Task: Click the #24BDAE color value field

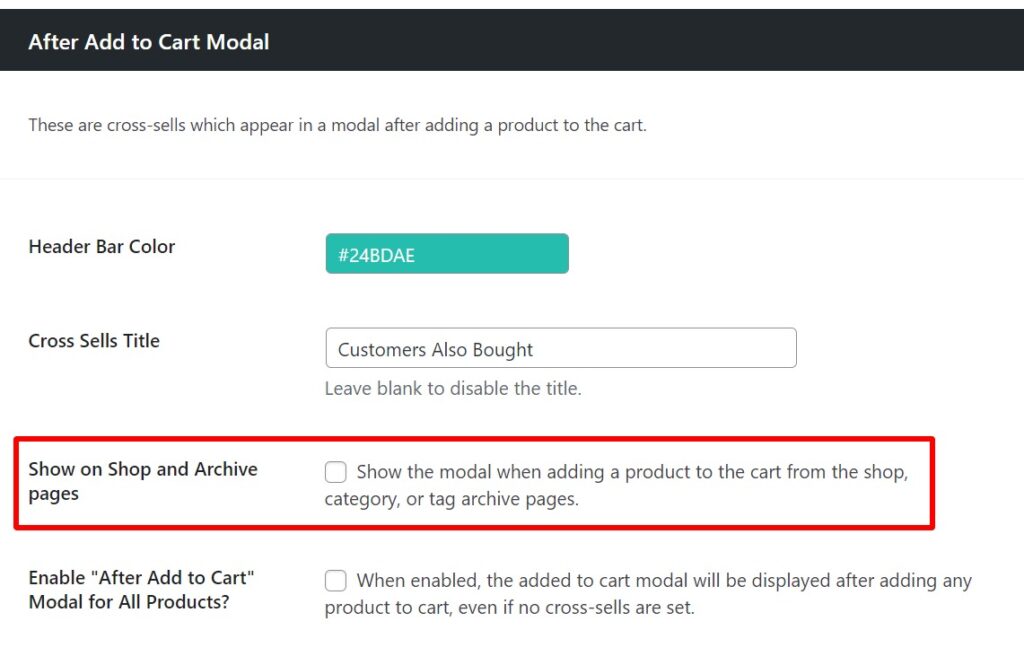Action: pos(446,253)
